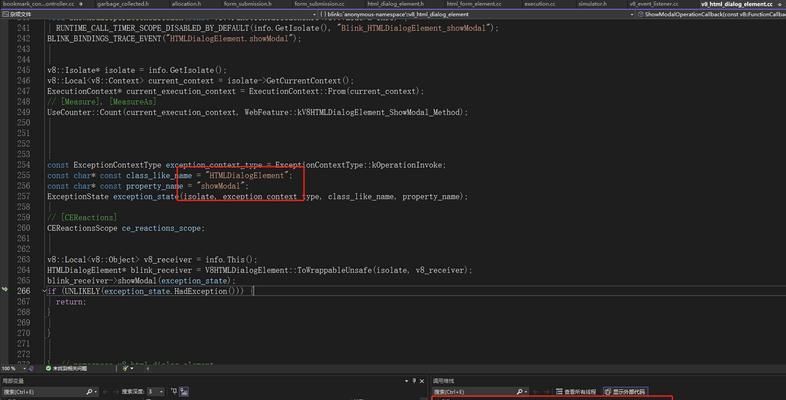
Task: Click the Call Stack search magnifier icon
Action: tap(519, 391)
